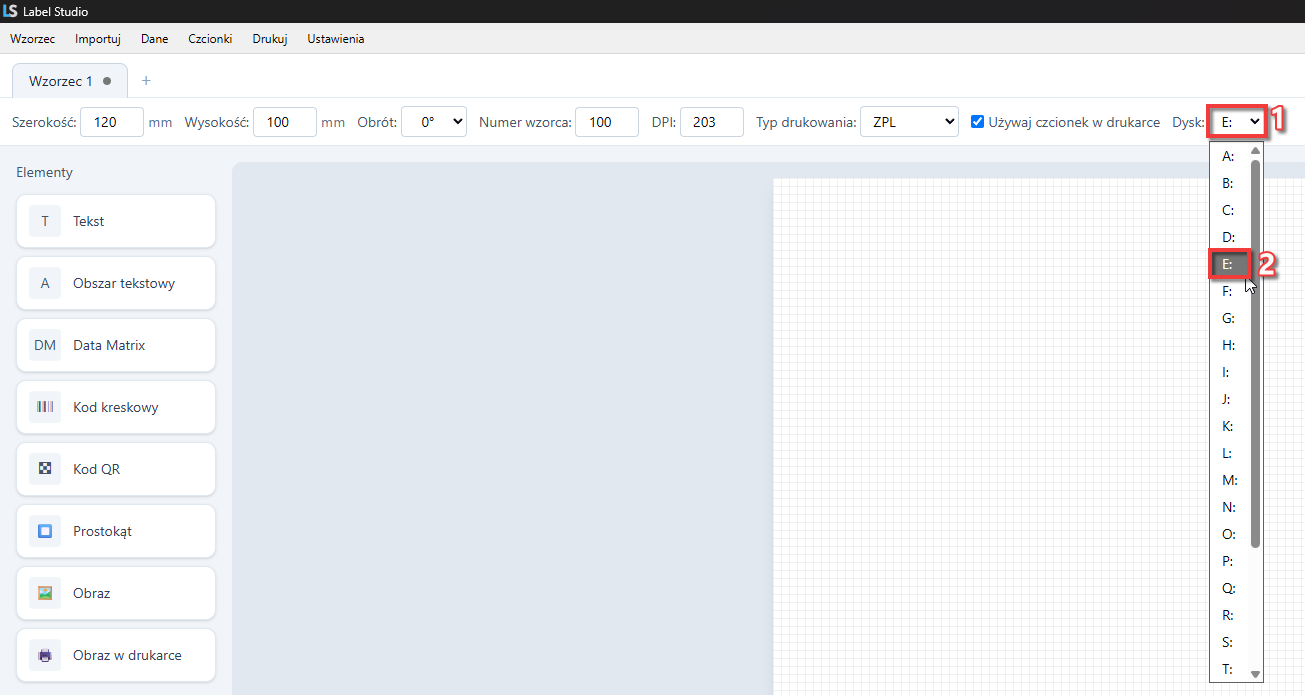The image size is (1305, 695).
Task: Open the Drukuj menu
Action: (270, 39)
